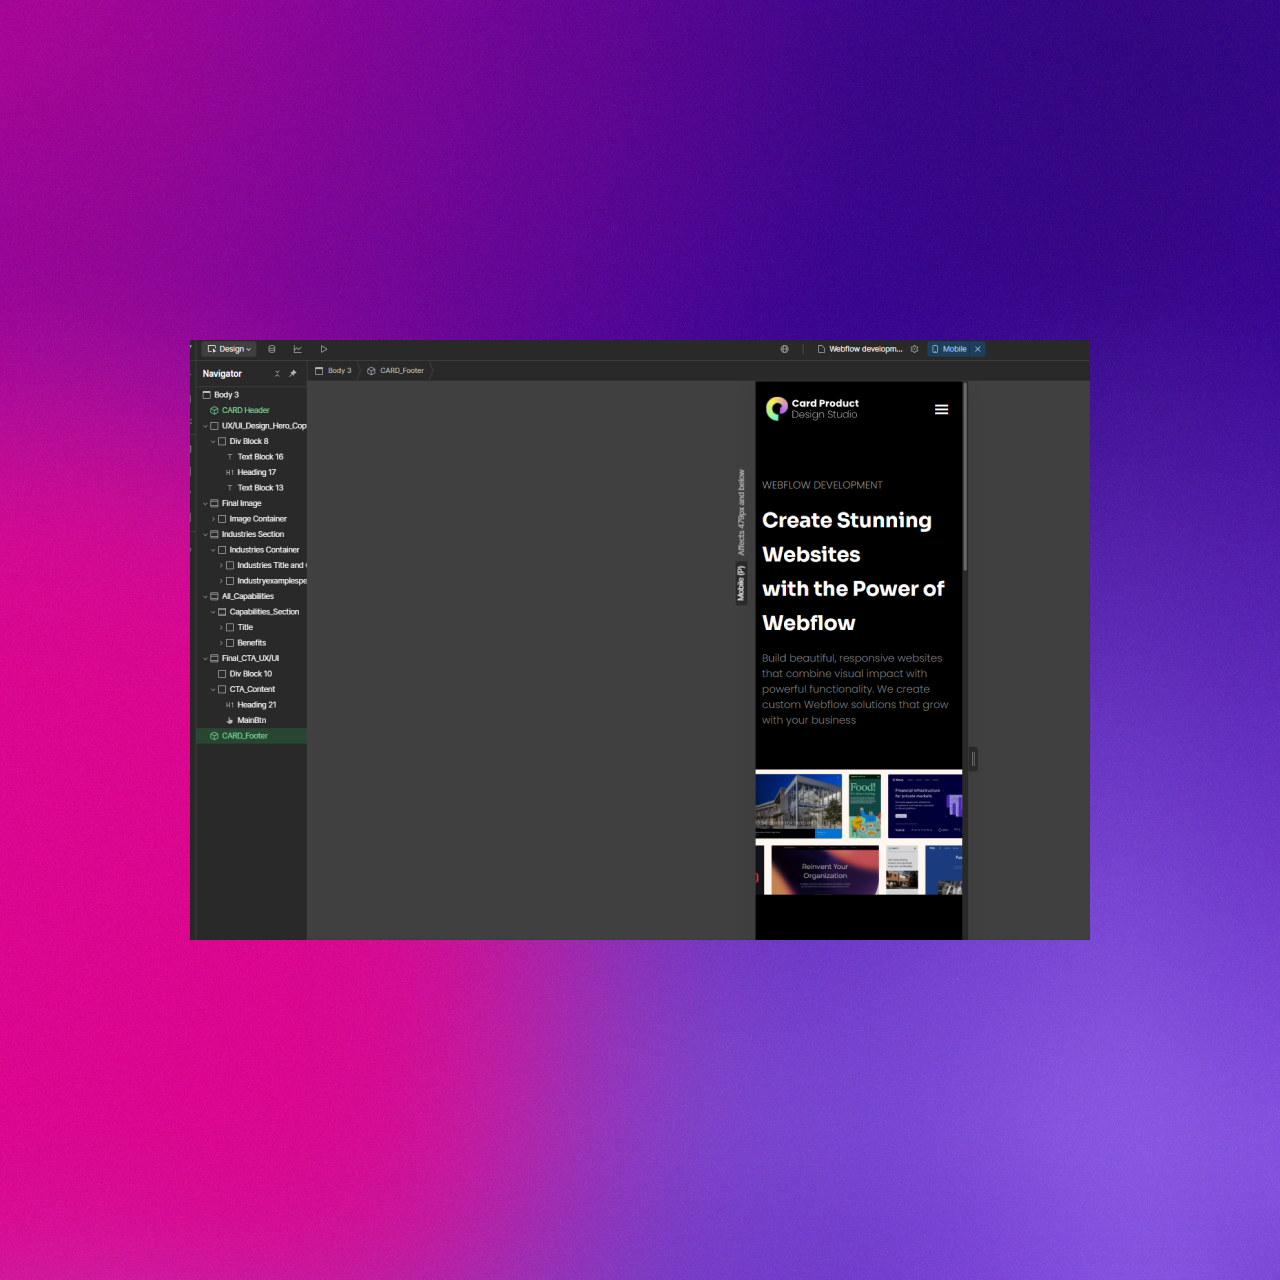Image resolution: width=1280 pixels, height=1280 pixels.
Task: Select Body 3 in the breadcrumb bar
Action: (x=334, y=371)
